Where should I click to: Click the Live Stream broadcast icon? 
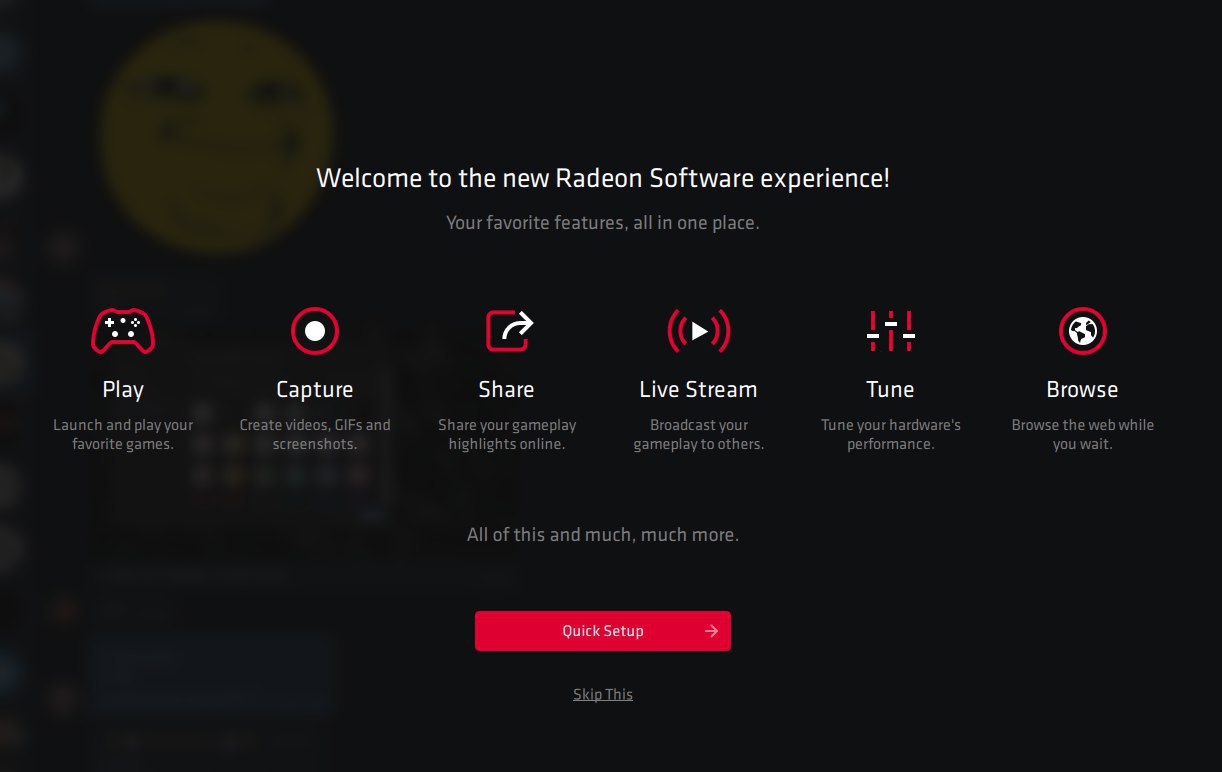tap(699, 331)
